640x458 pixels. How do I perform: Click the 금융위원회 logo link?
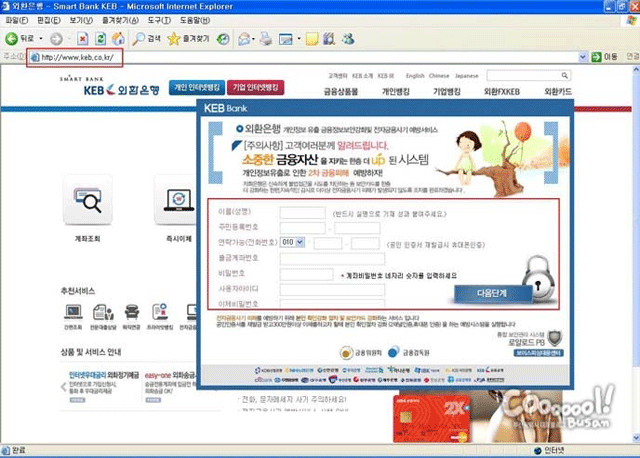(361, 352)
